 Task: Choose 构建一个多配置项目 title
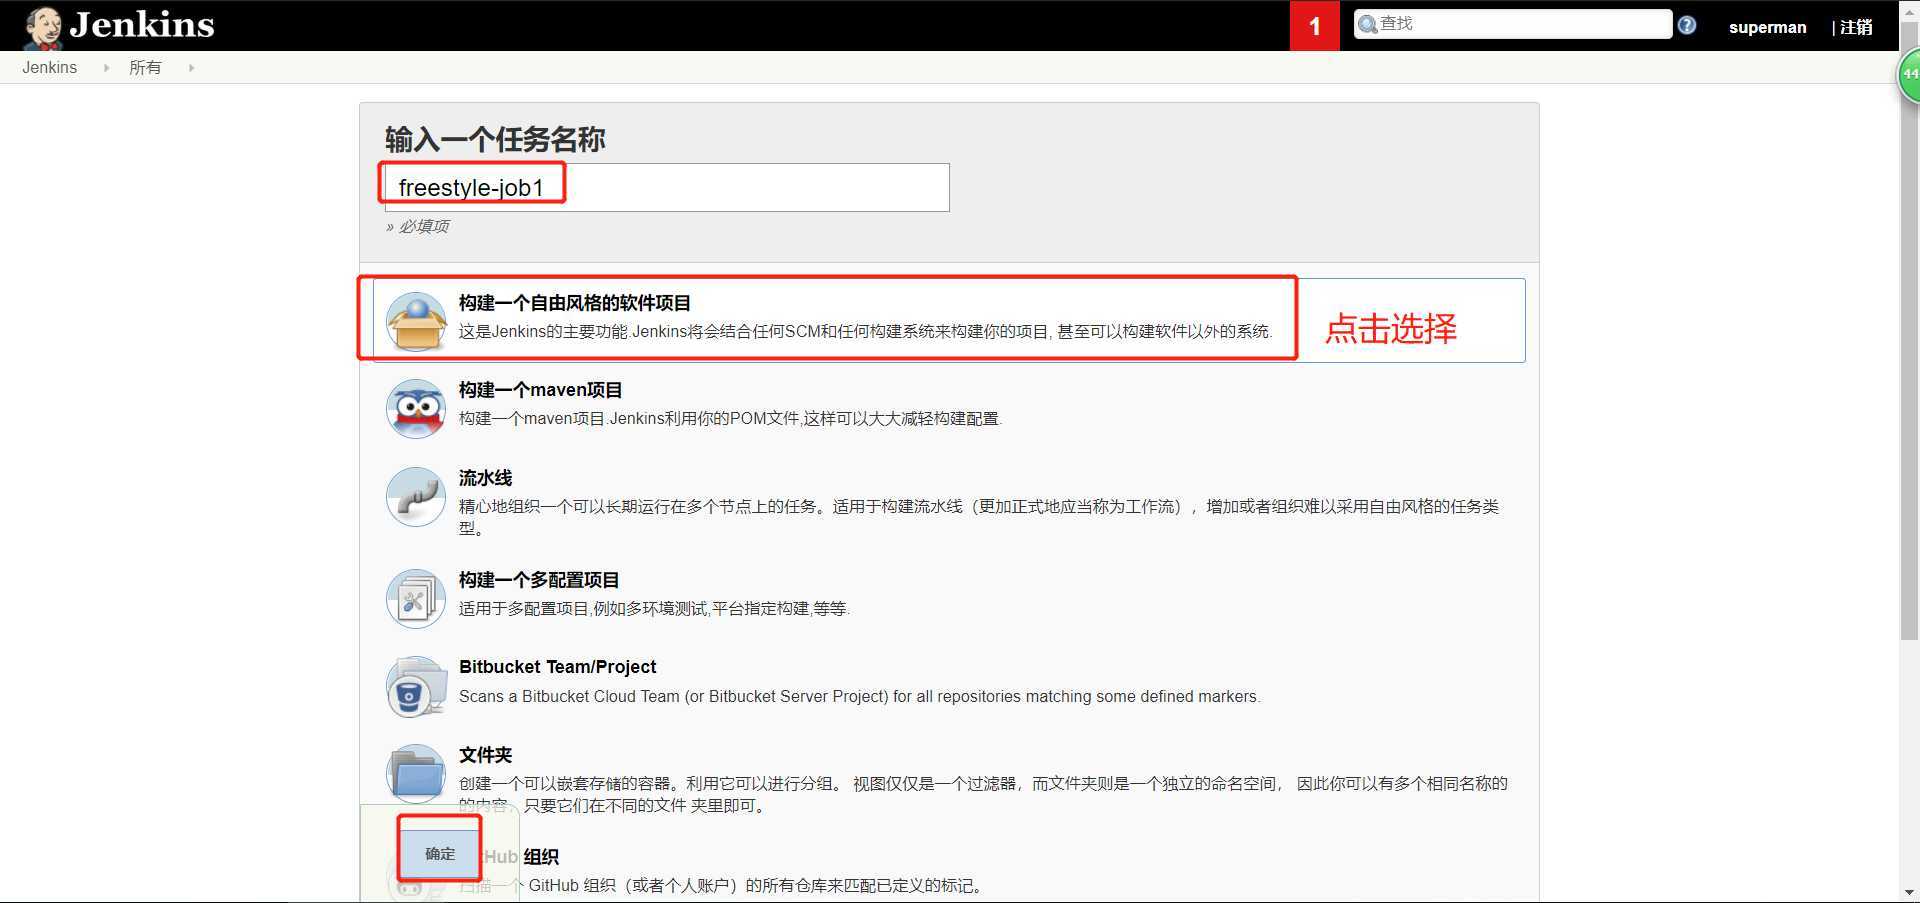click(x=539, y=580)
